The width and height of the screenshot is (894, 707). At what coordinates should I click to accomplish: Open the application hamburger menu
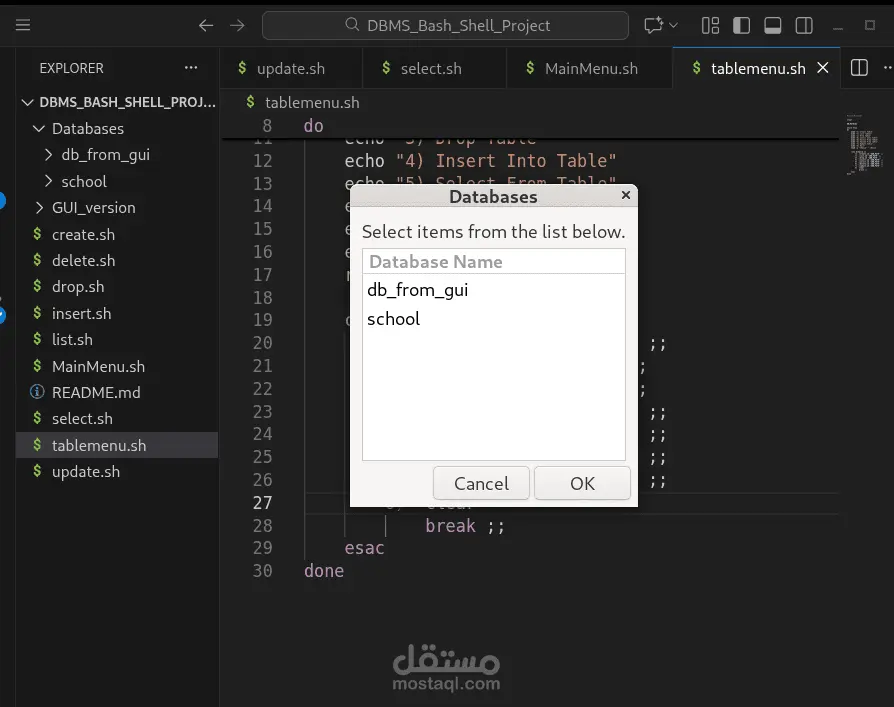click(22, 25)
